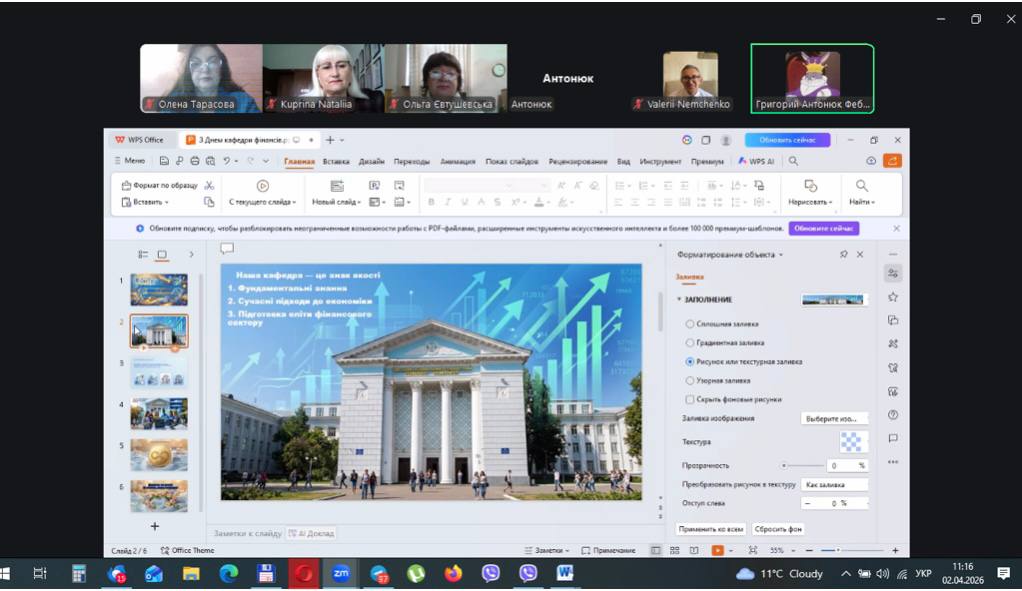Click the 'Найти' find icon
Image resolution: width=1022 pixels, height=591 pixels.
[x=861, y=186]
